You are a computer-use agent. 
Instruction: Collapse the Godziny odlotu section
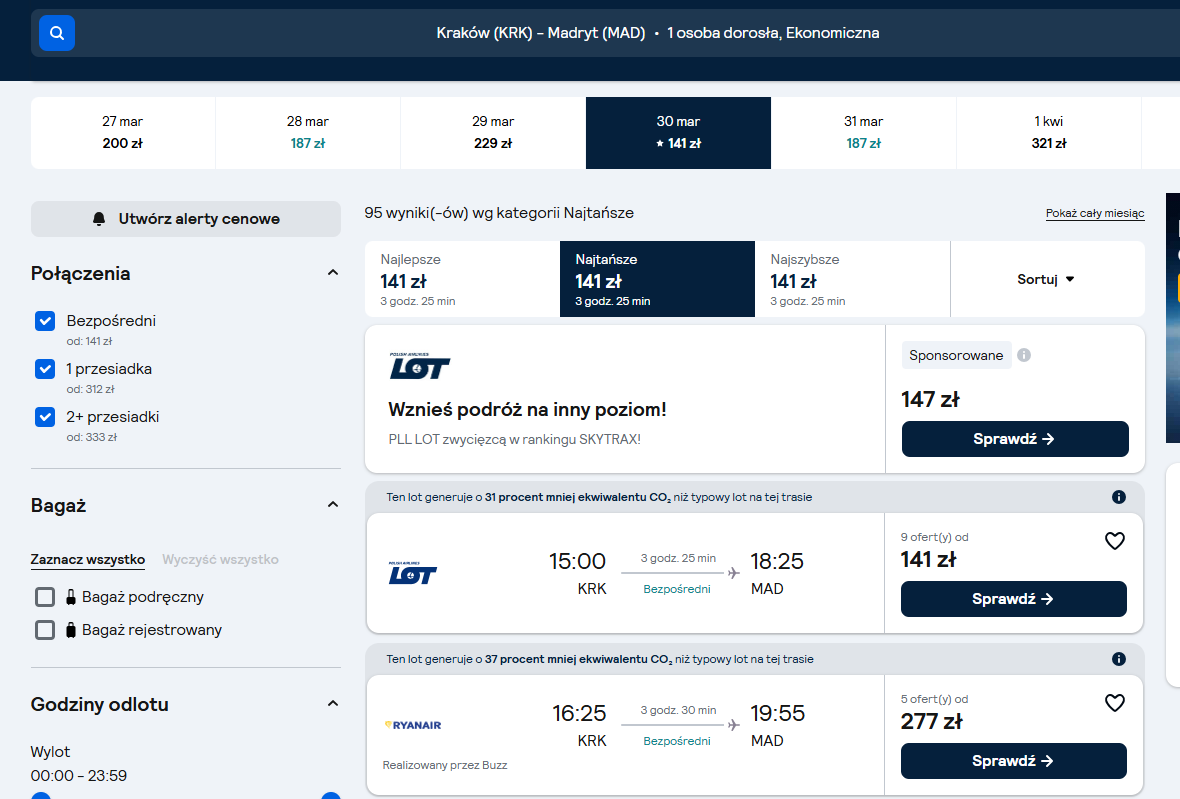[333, 703]
